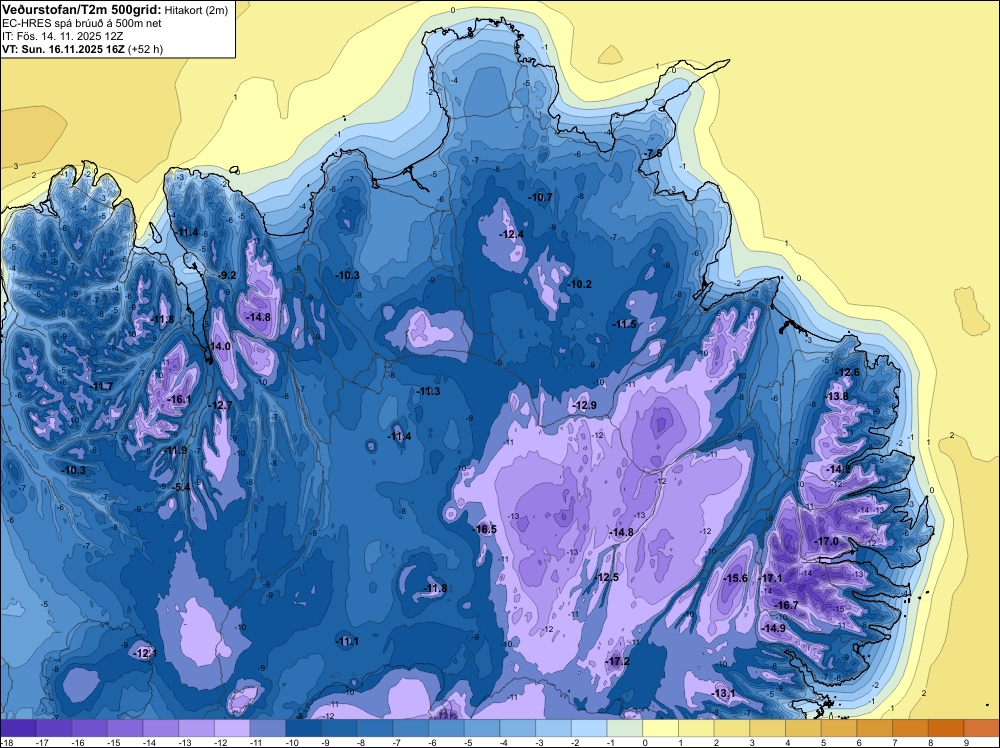Click the -14.0 temperature label
1000x748 pixels.
click(x=219, y=346)
